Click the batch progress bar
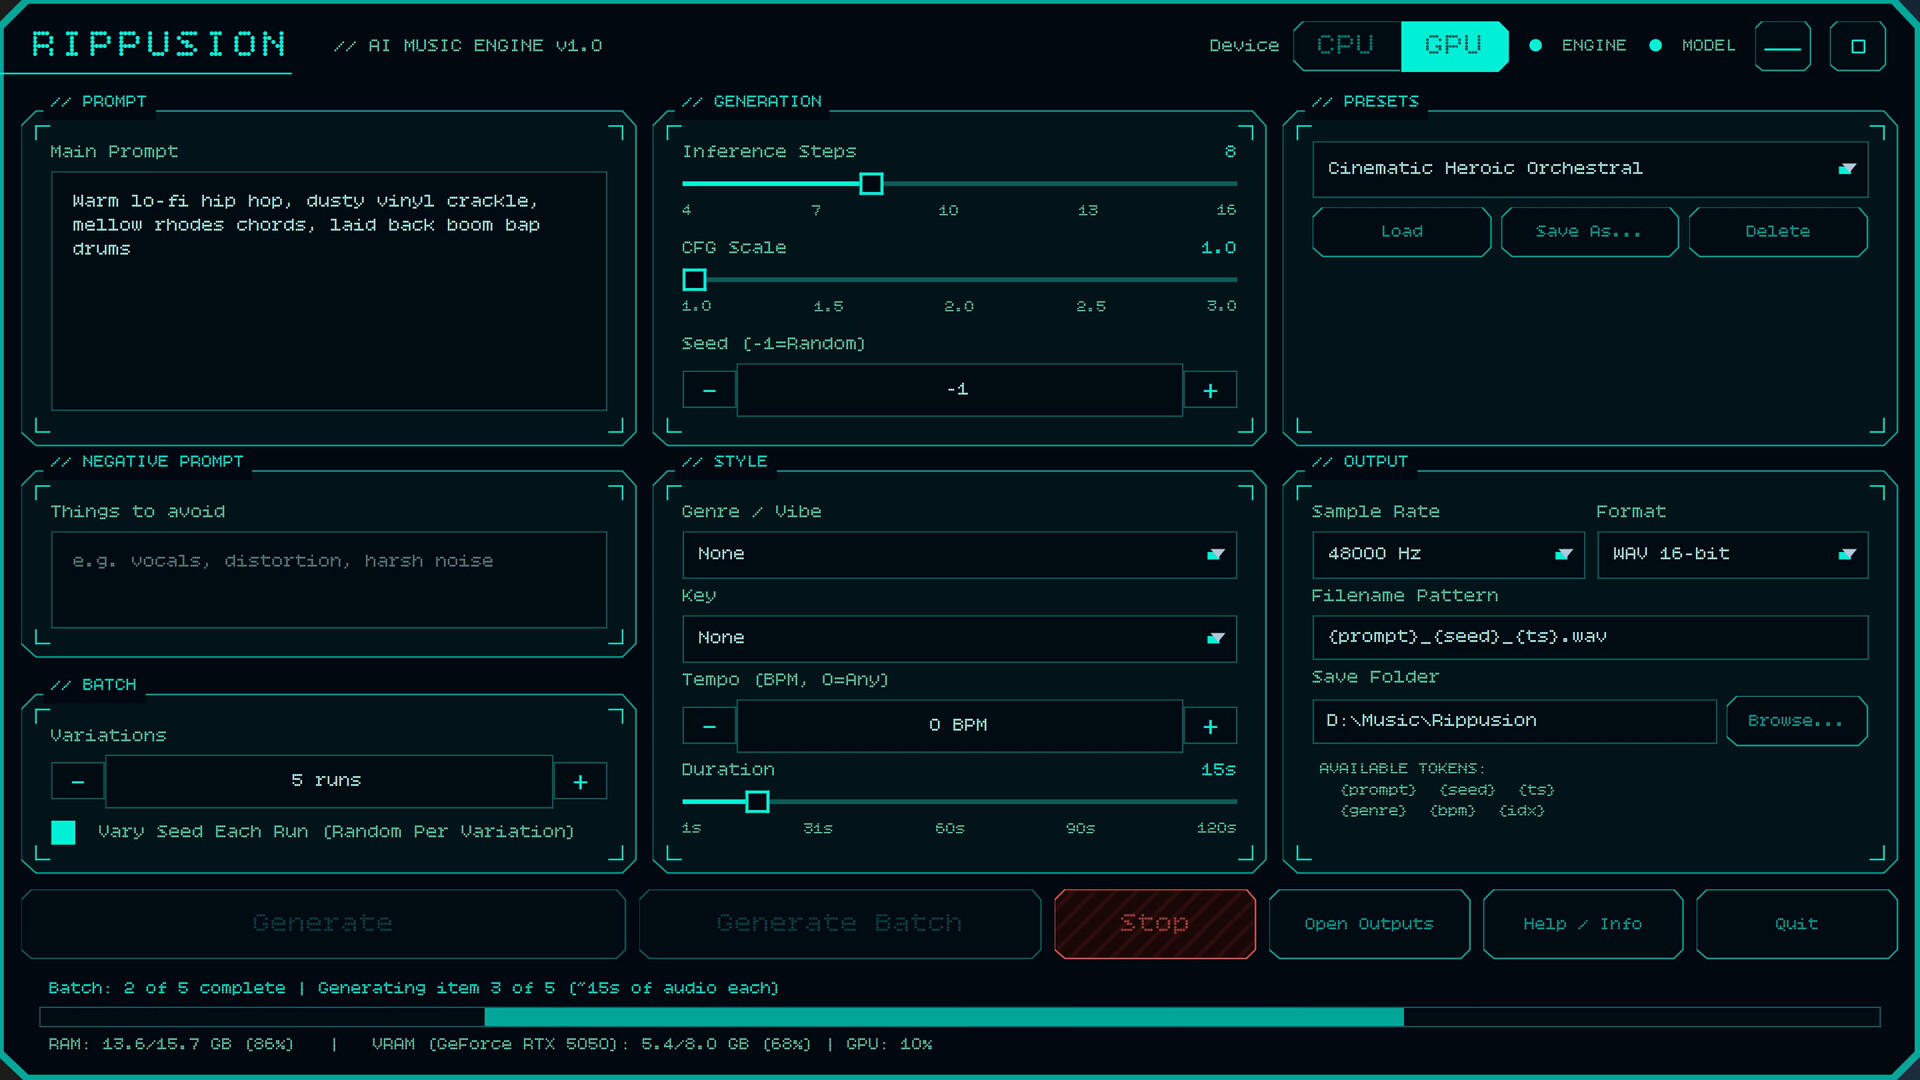 pos(960,1017)
